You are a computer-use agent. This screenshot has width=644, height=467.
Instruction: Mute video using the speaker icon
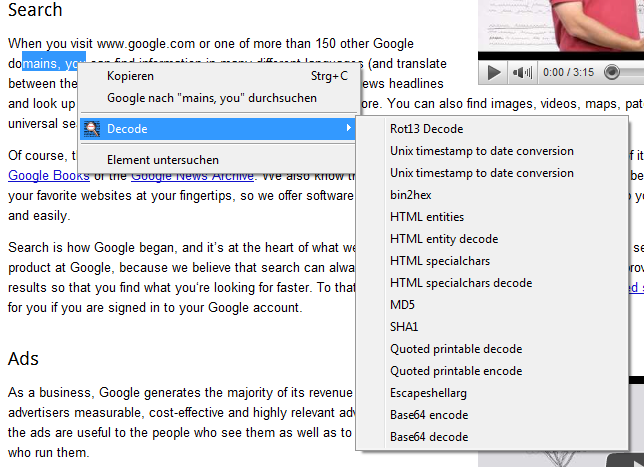pyautogui.click(x=522, y=73)
